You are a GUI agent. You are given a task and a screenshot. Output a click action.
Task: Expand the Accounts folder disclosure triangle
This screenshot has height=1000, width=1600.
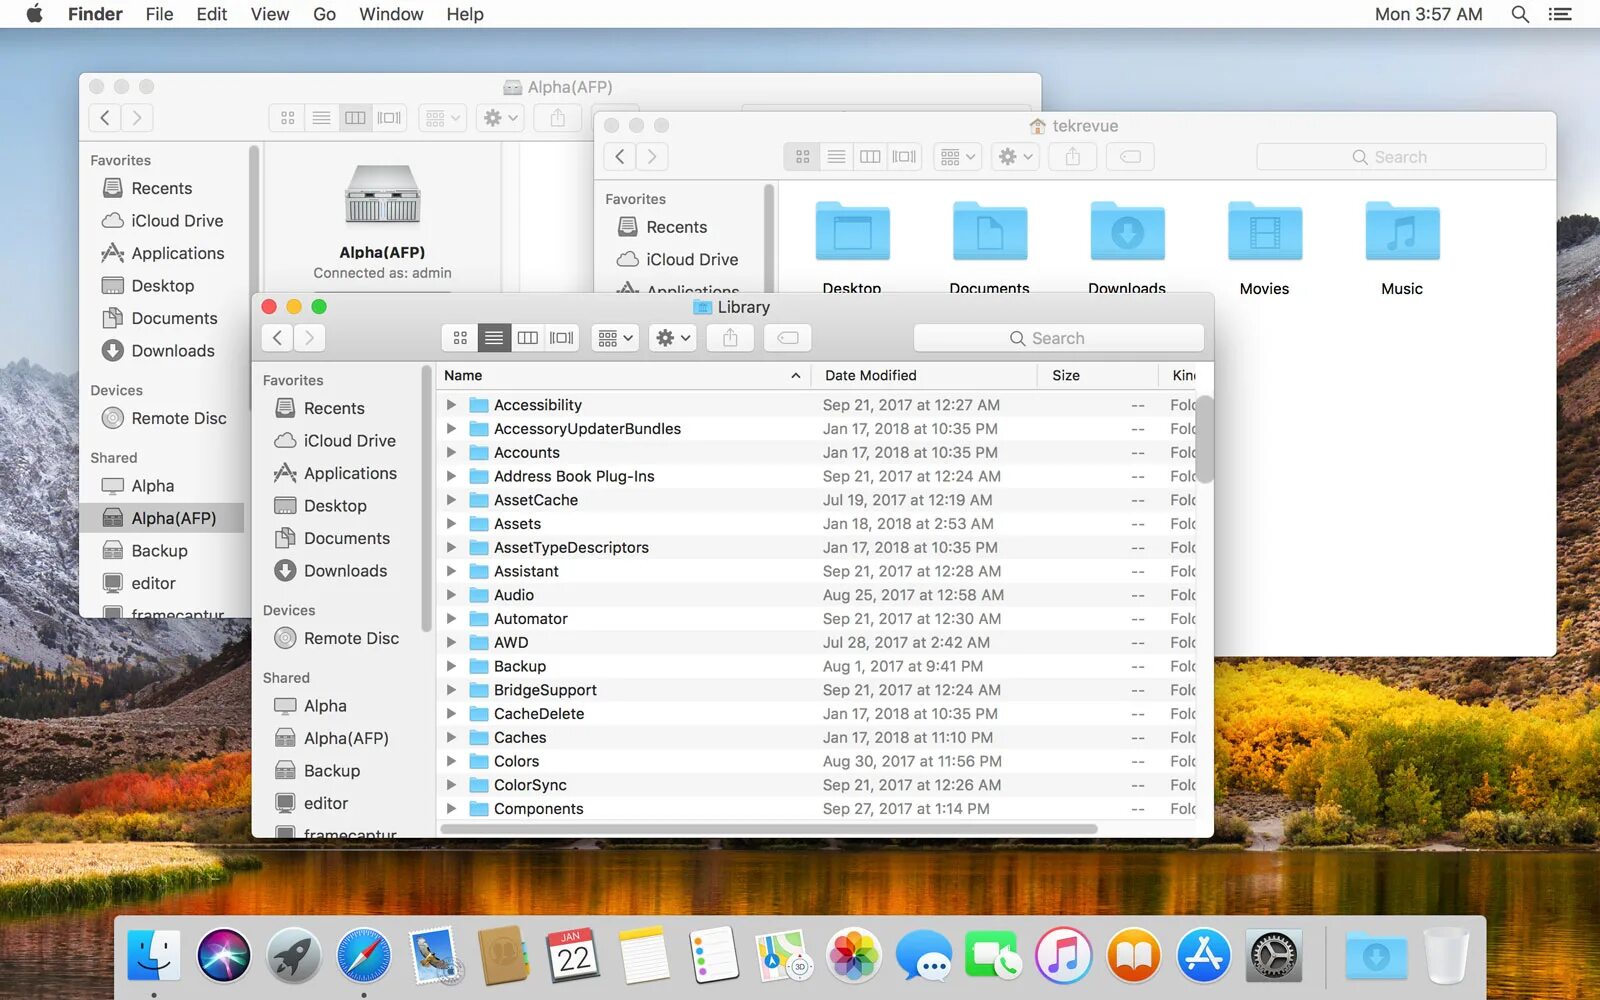coord(451,452)
